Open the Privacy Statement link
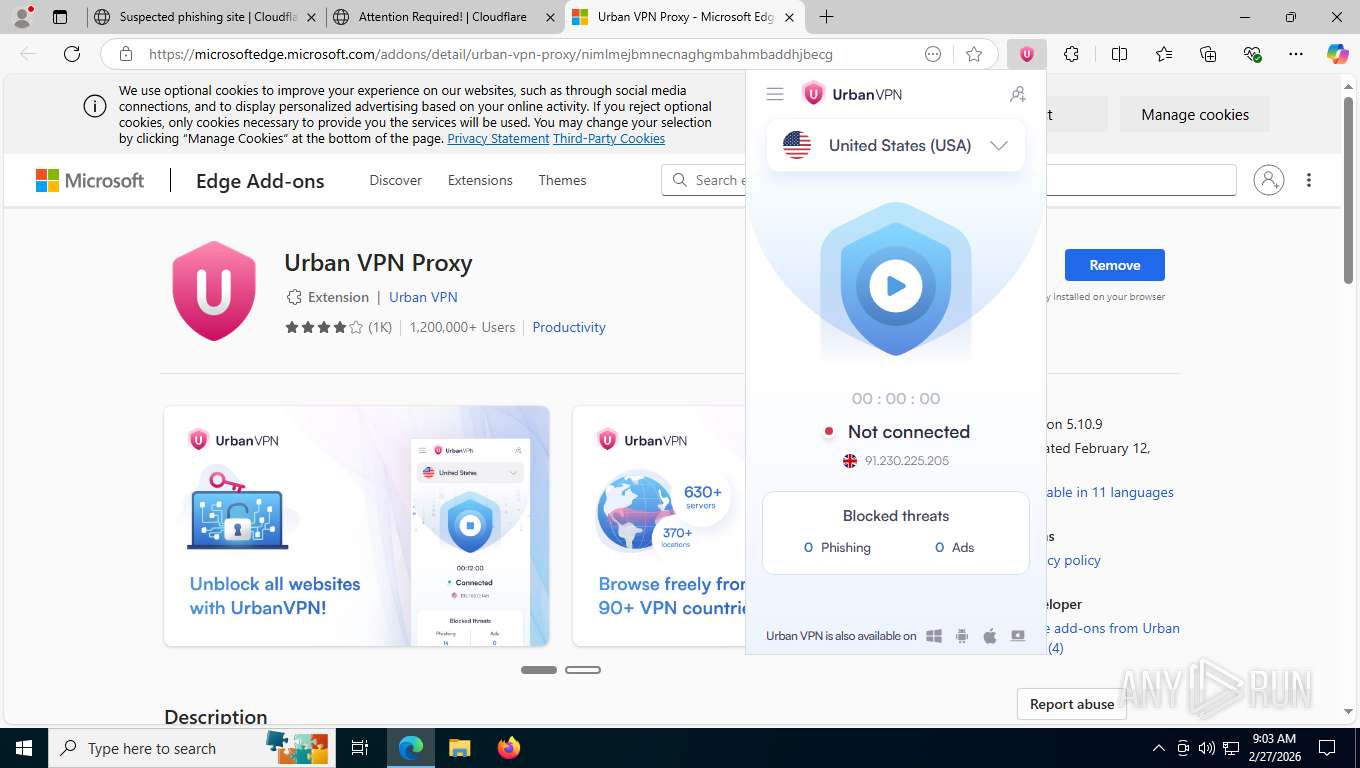This screenshot has width=1360, height=768. pyautogui.click(x=498, y=139)
